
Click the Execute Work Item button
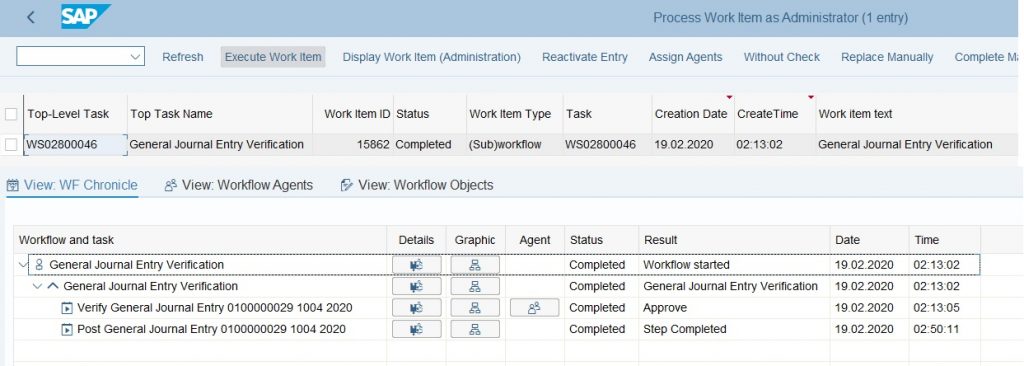click(273, 57)
